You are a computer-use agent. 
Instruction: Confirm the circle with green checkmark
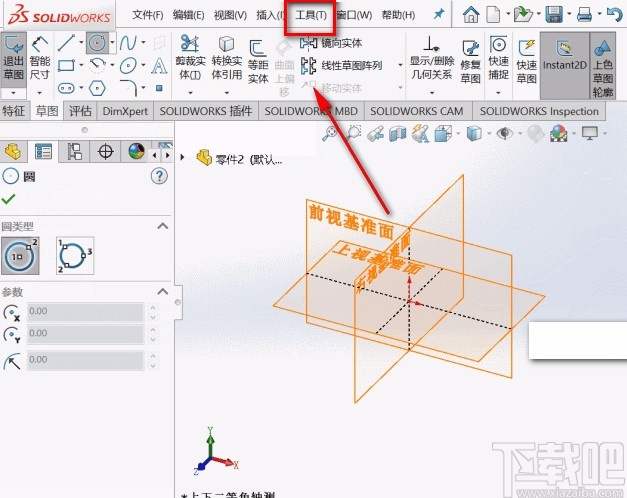point(9,199)
